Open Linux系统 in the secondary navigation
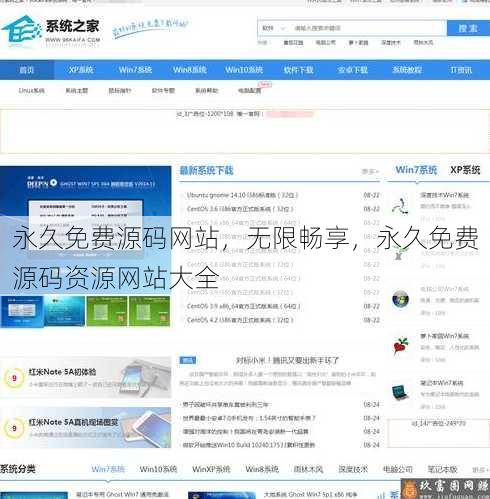This screenshot has width=490, height=499. click(x=32, y=91)
